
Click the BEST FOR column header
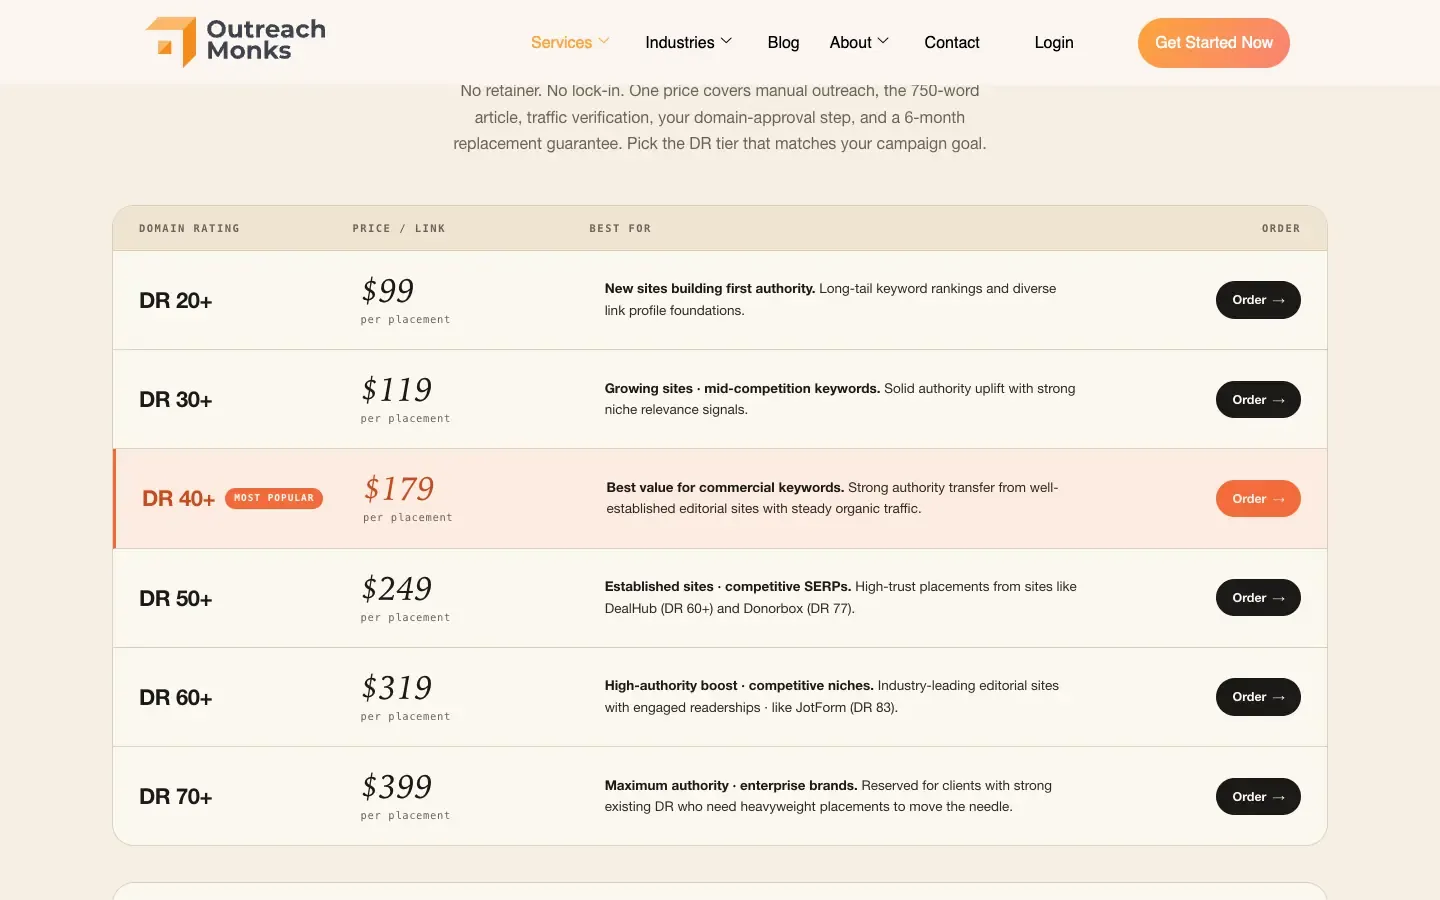pos(620,229)
